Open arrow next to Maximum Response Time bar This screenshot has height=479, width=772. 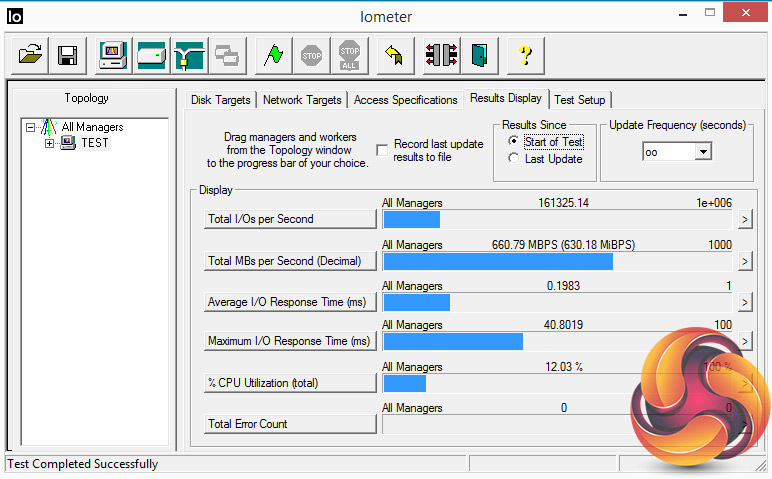tap(744, 341)
